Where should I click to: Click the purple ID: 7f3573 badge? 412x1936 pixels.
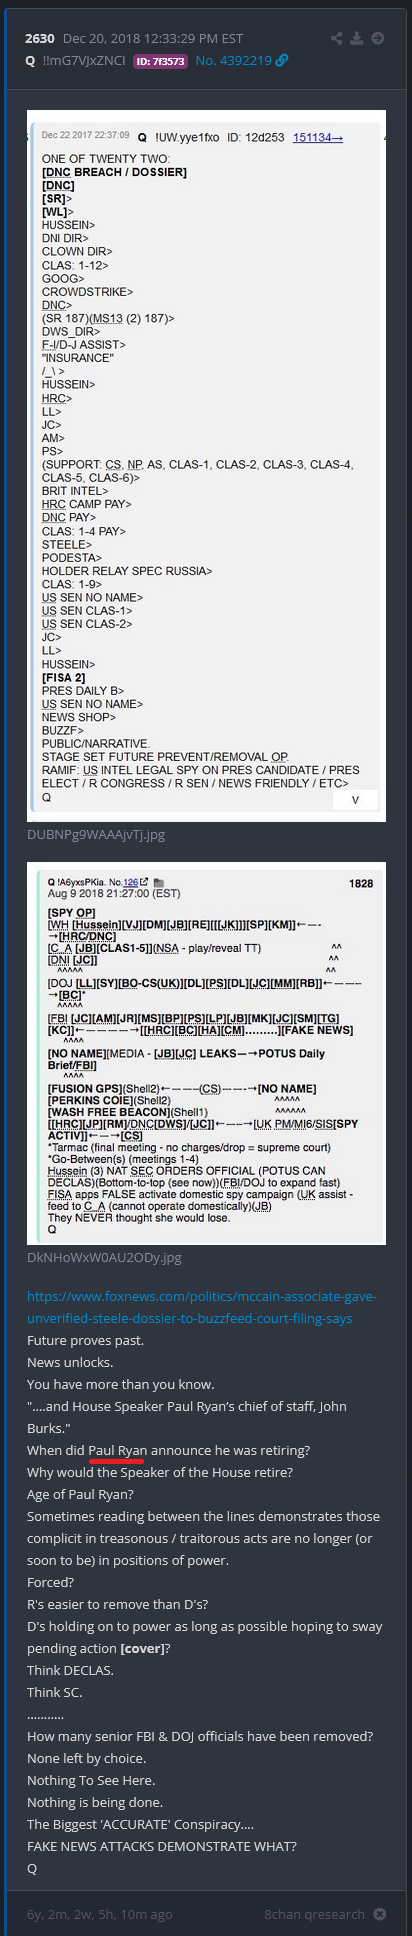click(x=159, y=61)
